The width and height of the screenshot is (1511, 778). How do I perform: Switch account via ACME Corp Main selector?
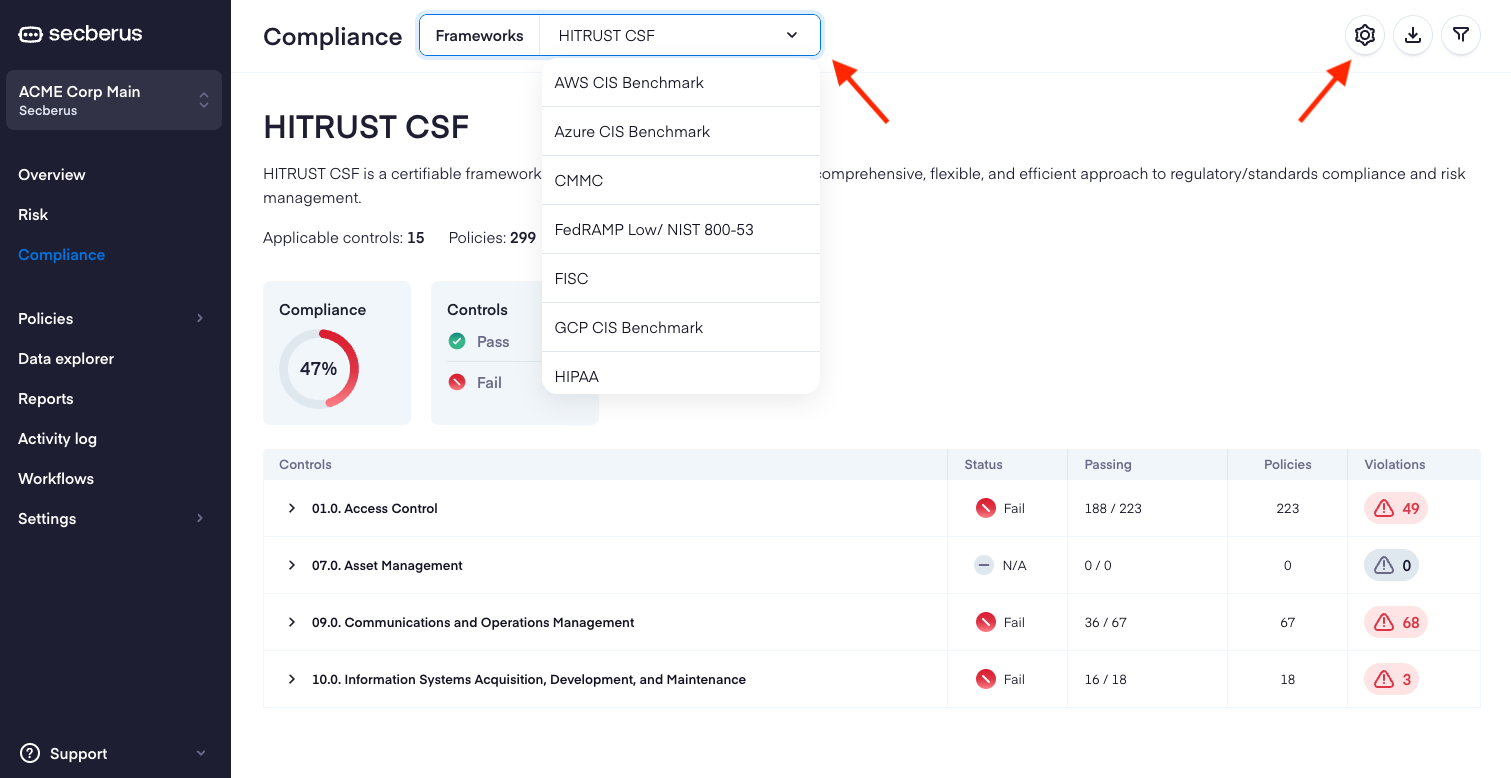(x=114, y=100)
